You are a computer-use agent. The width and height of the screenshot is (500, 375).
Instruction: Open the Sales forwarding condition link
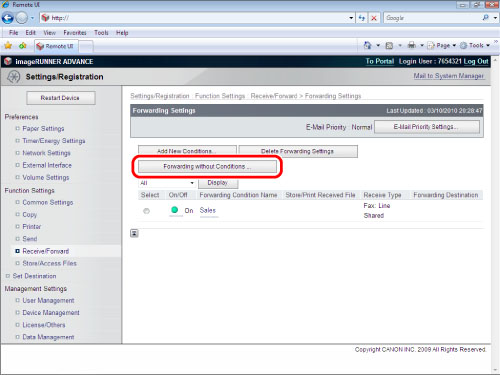click(208, 210)
